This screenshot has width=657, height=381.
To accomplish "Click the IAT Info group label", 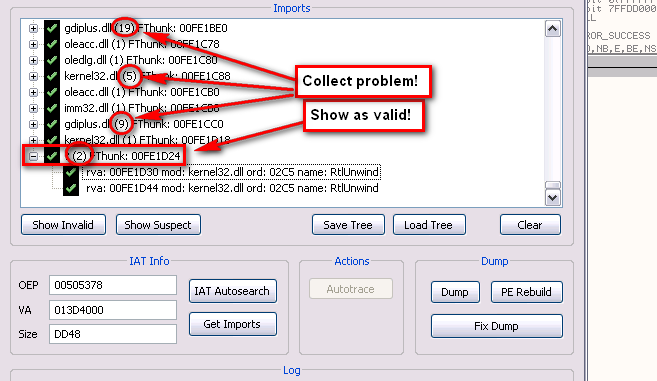I will (x=149, y=261).
